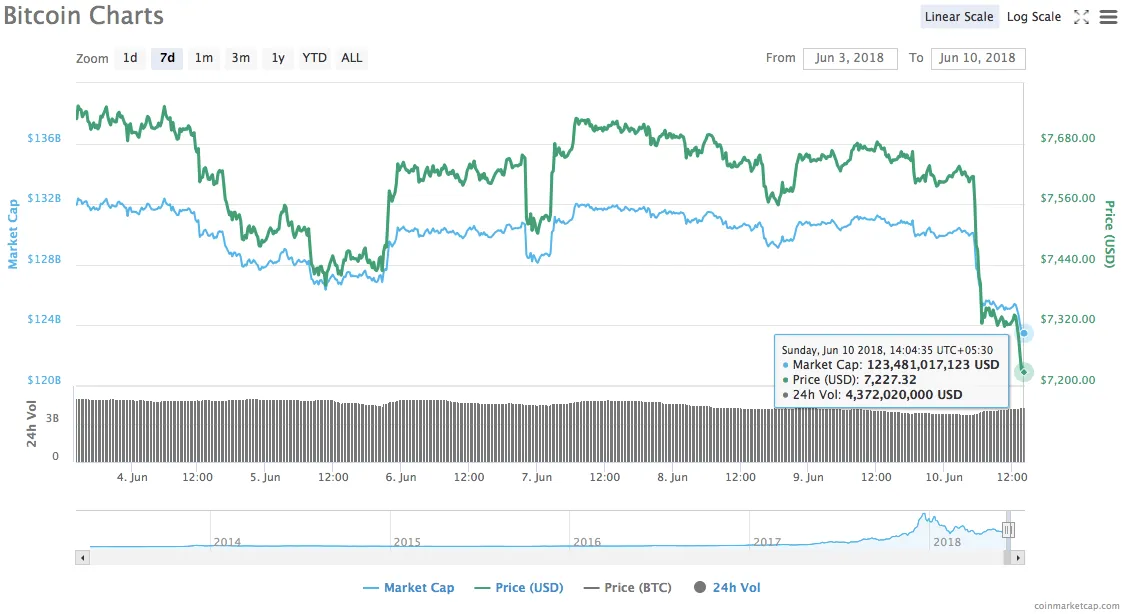The image size is (1129, 614).
Task: Click 2016 in the navigator timeline
Action: pyautogui.click(x=587, y=542)
